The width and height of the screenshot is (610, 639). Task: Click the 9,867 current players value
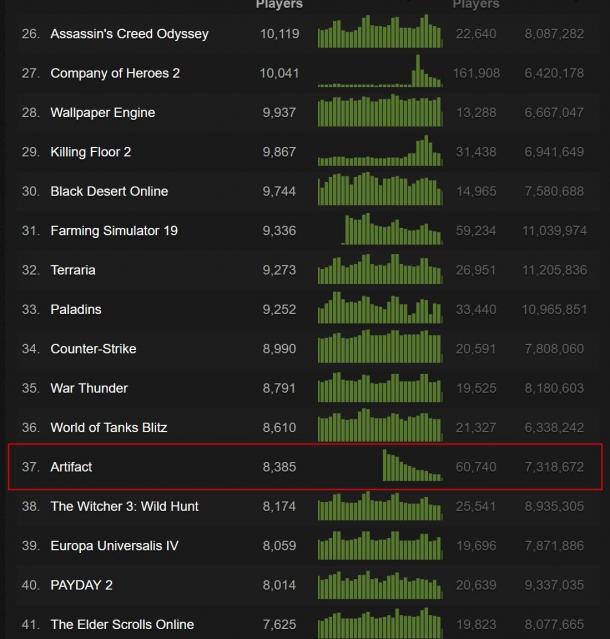(x=280, y=152)
